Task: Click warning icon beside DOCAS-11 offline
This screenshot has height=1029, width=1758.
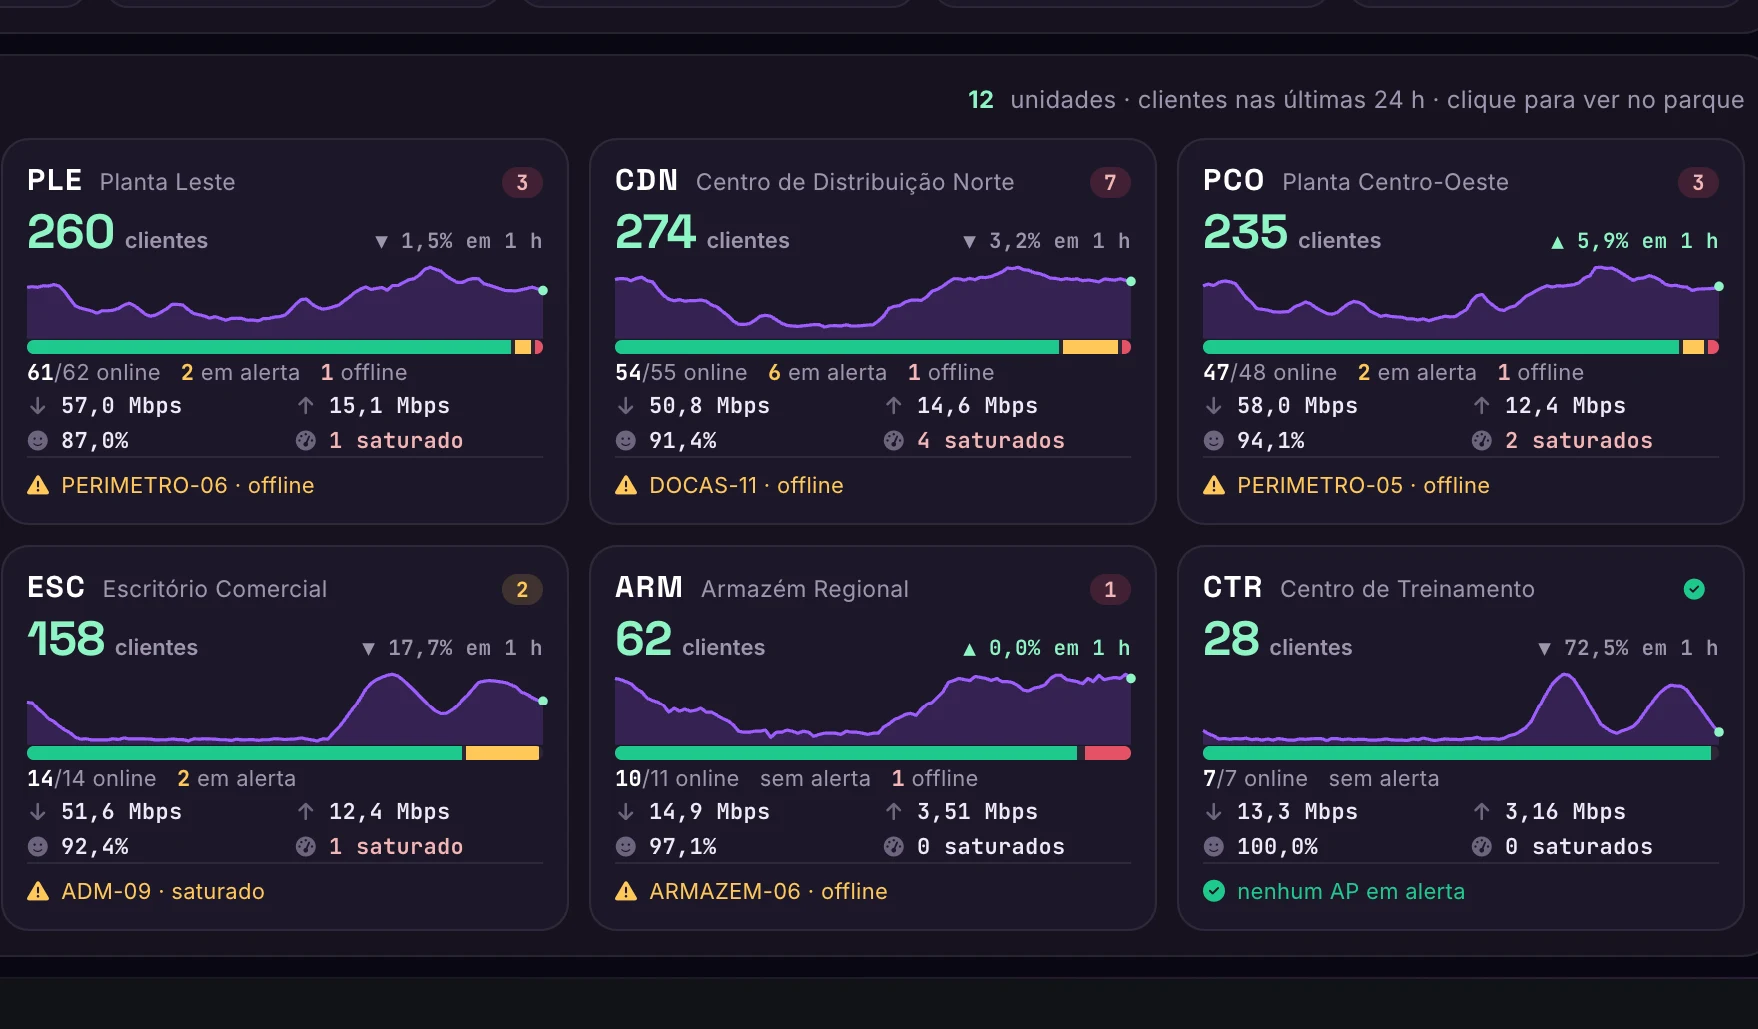Action: (626, 485)
